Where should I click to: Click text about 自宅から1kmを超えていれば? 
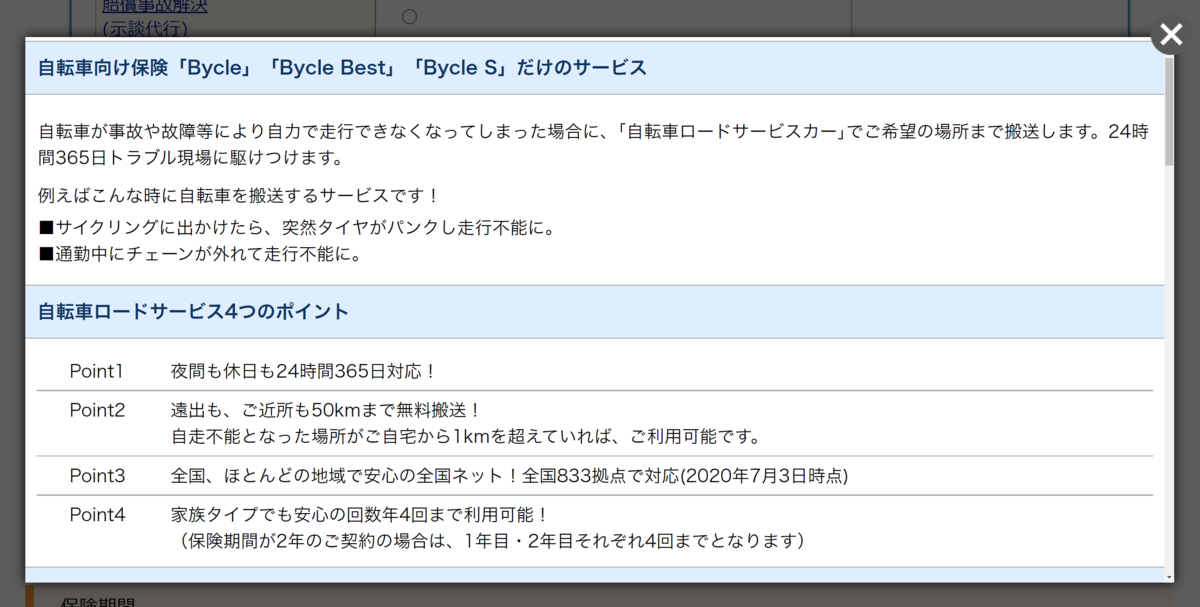coord(467,436)
